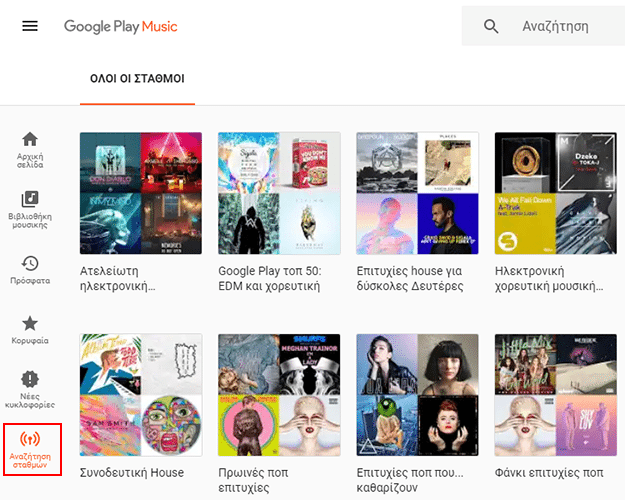Image resolution: width=625 pixels, height=500 pixels.
Task: Open Συνοδευτική House station thumbnail
Action: click(141, 395)
